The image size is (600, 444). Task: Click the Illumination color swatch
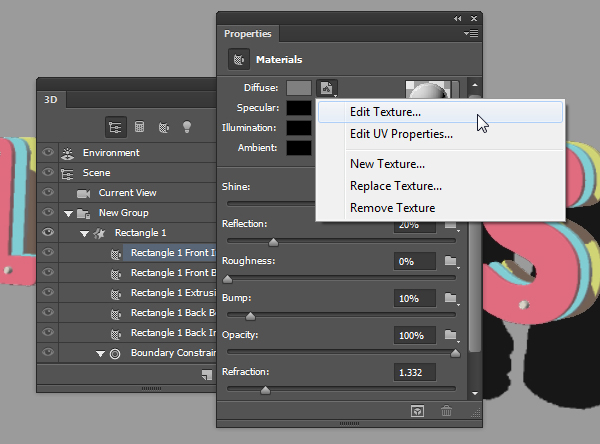pyautogui.click(x=299, y=128)
